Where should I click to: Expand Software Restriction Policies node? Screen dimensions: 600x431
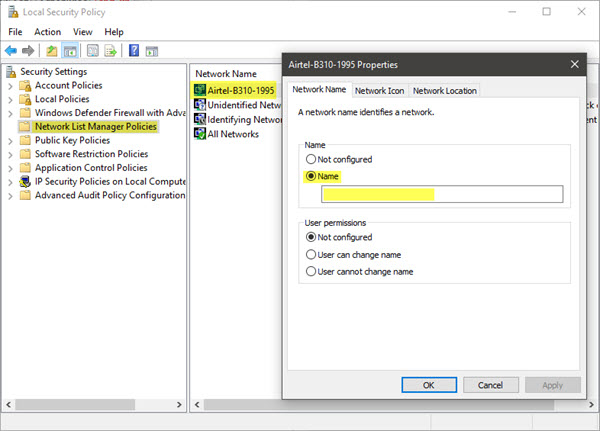point(10,155)
